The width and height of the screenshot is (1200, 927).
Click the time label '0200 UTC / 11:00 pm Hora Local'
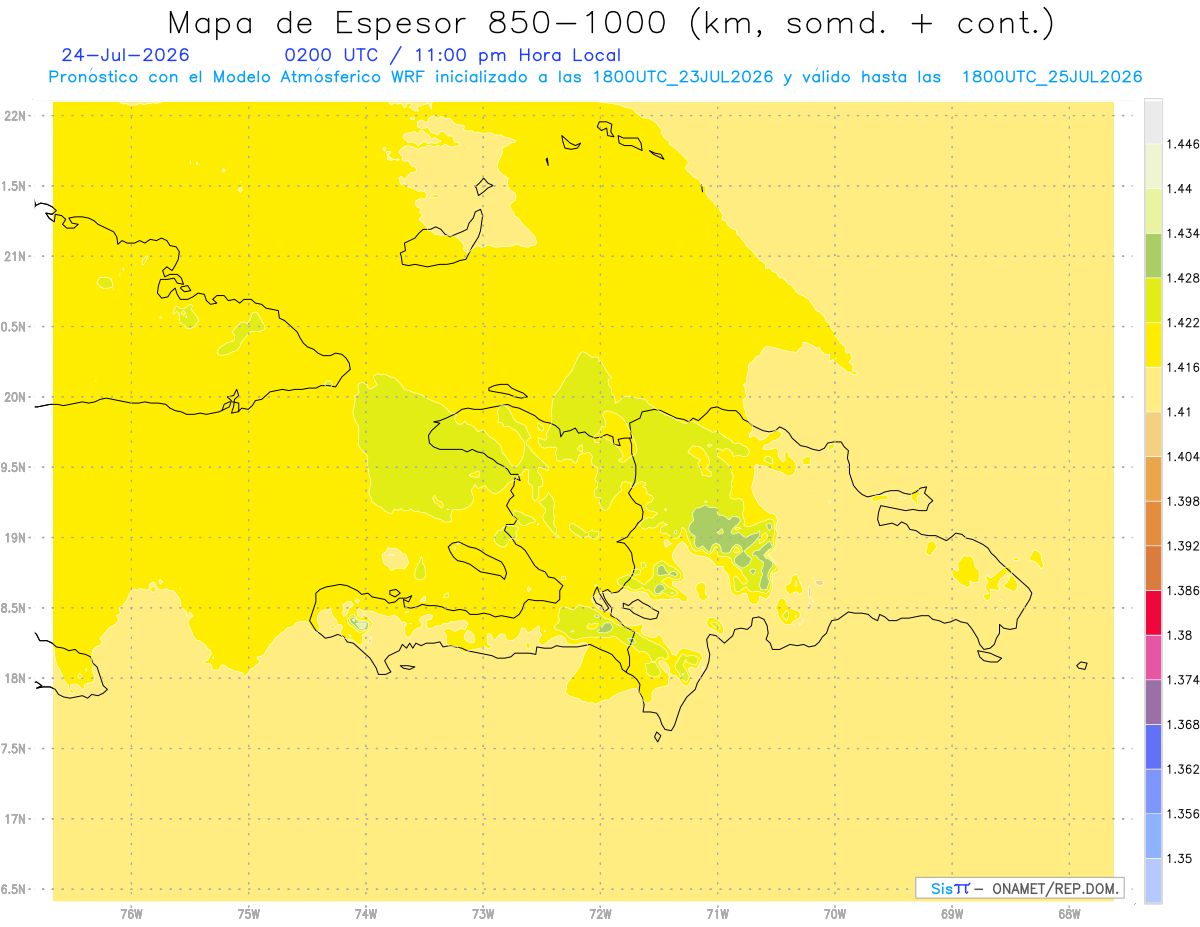[x=453, y=55]
